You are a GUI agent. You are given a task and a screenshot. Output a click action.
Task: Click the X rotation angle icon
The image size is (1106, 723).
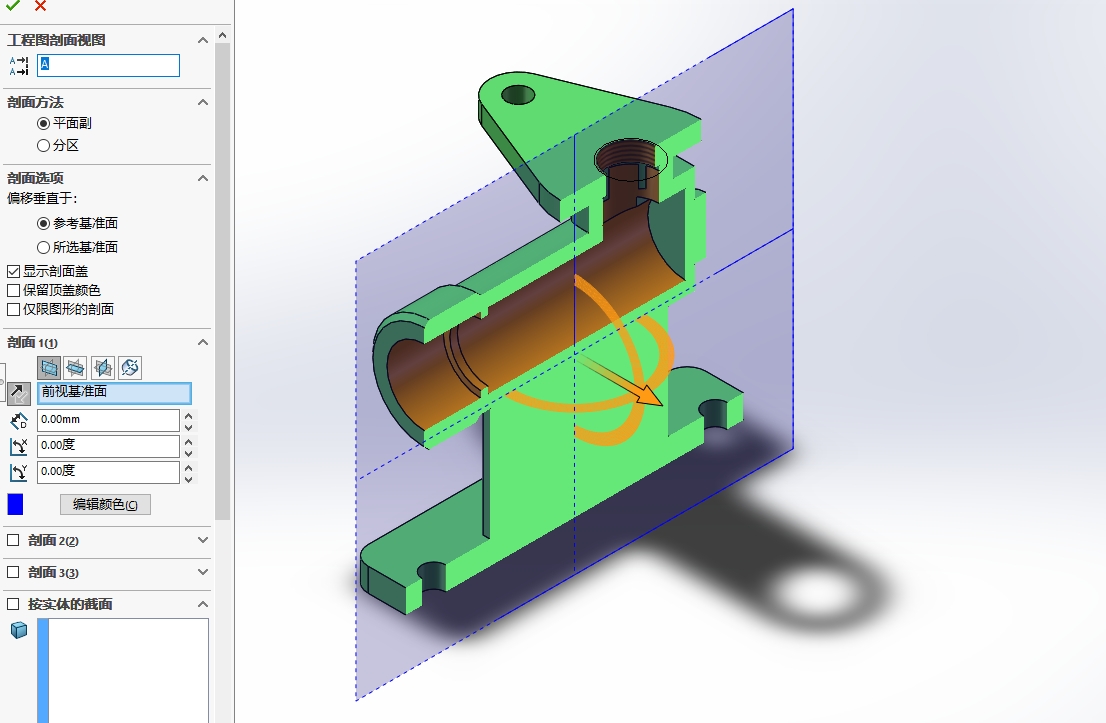click(19, 446)
